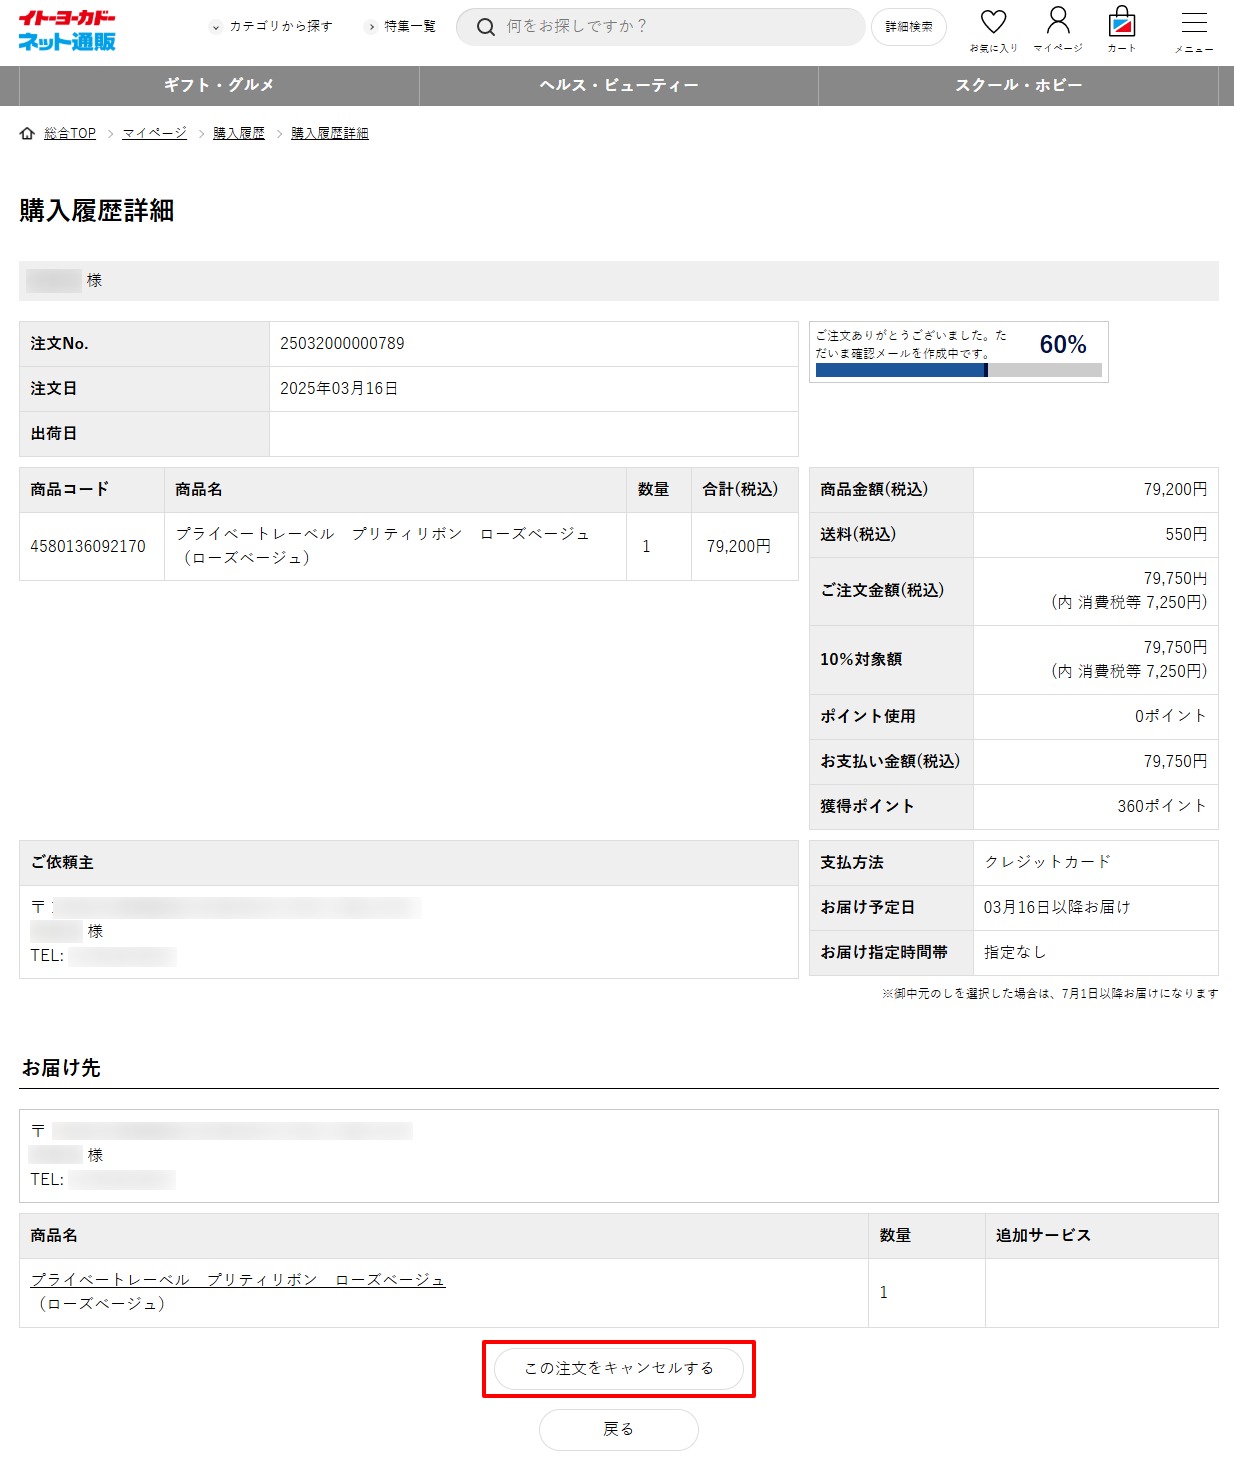
Task: Go to マイページ breadcrumb link
Action: point(154,134)
